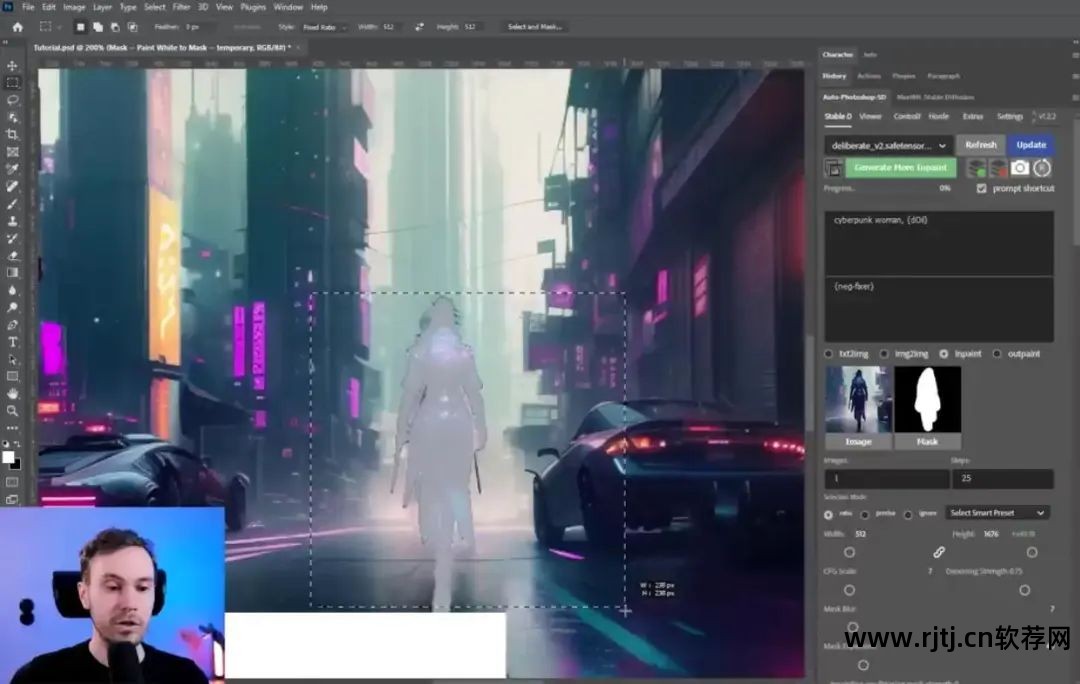Click the Home icon in options bar

coord(17,27)
